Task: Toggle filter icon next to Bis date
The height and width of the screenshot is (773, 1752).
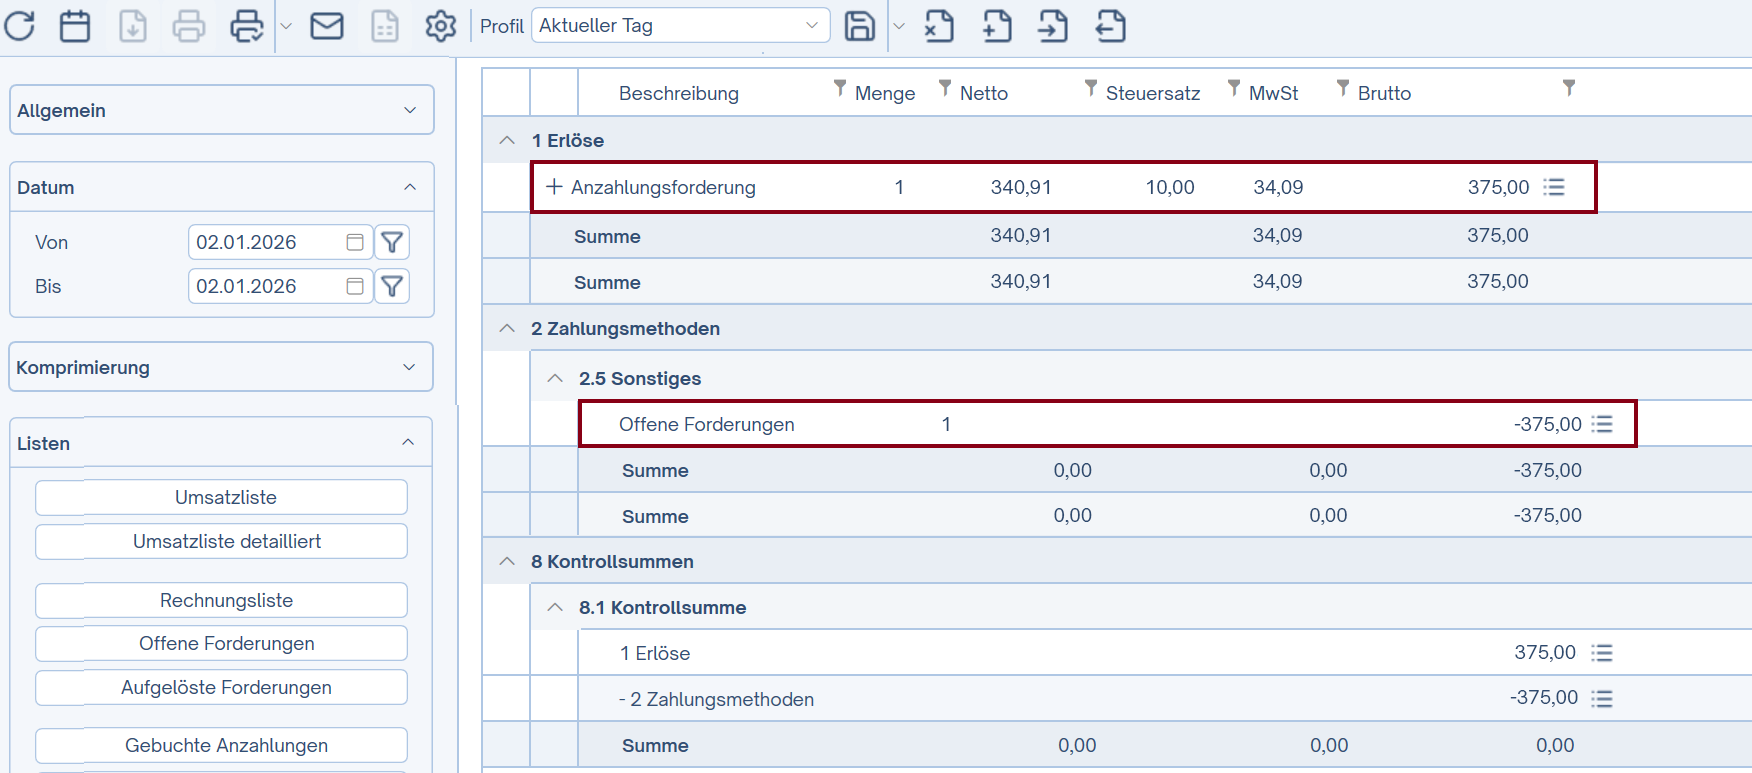Action: (392, 287)
